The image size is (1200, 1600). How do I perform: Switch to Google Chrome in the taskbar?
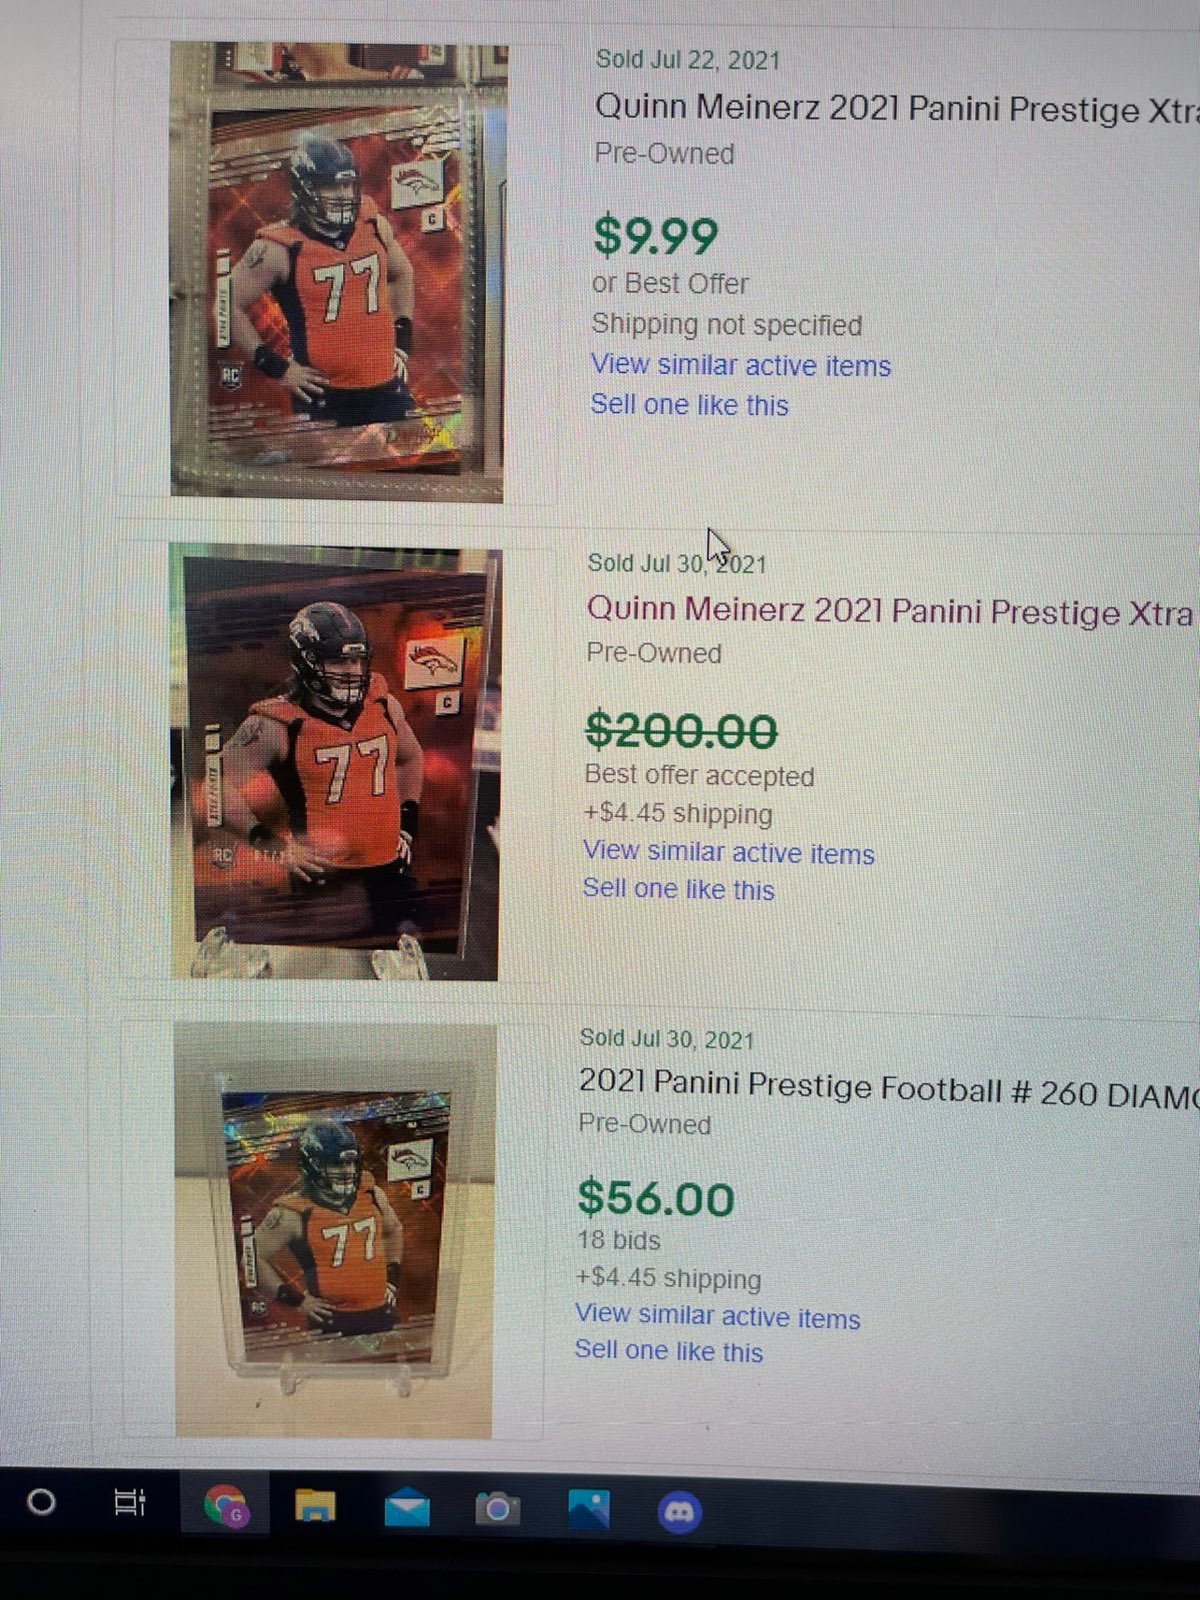click(226, 1505)
